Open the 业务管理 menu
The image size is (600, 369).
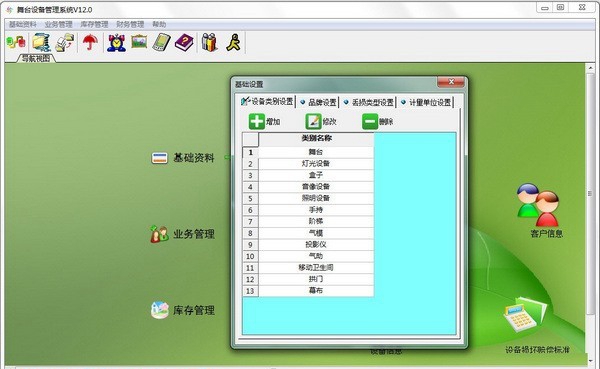[59, 24]
